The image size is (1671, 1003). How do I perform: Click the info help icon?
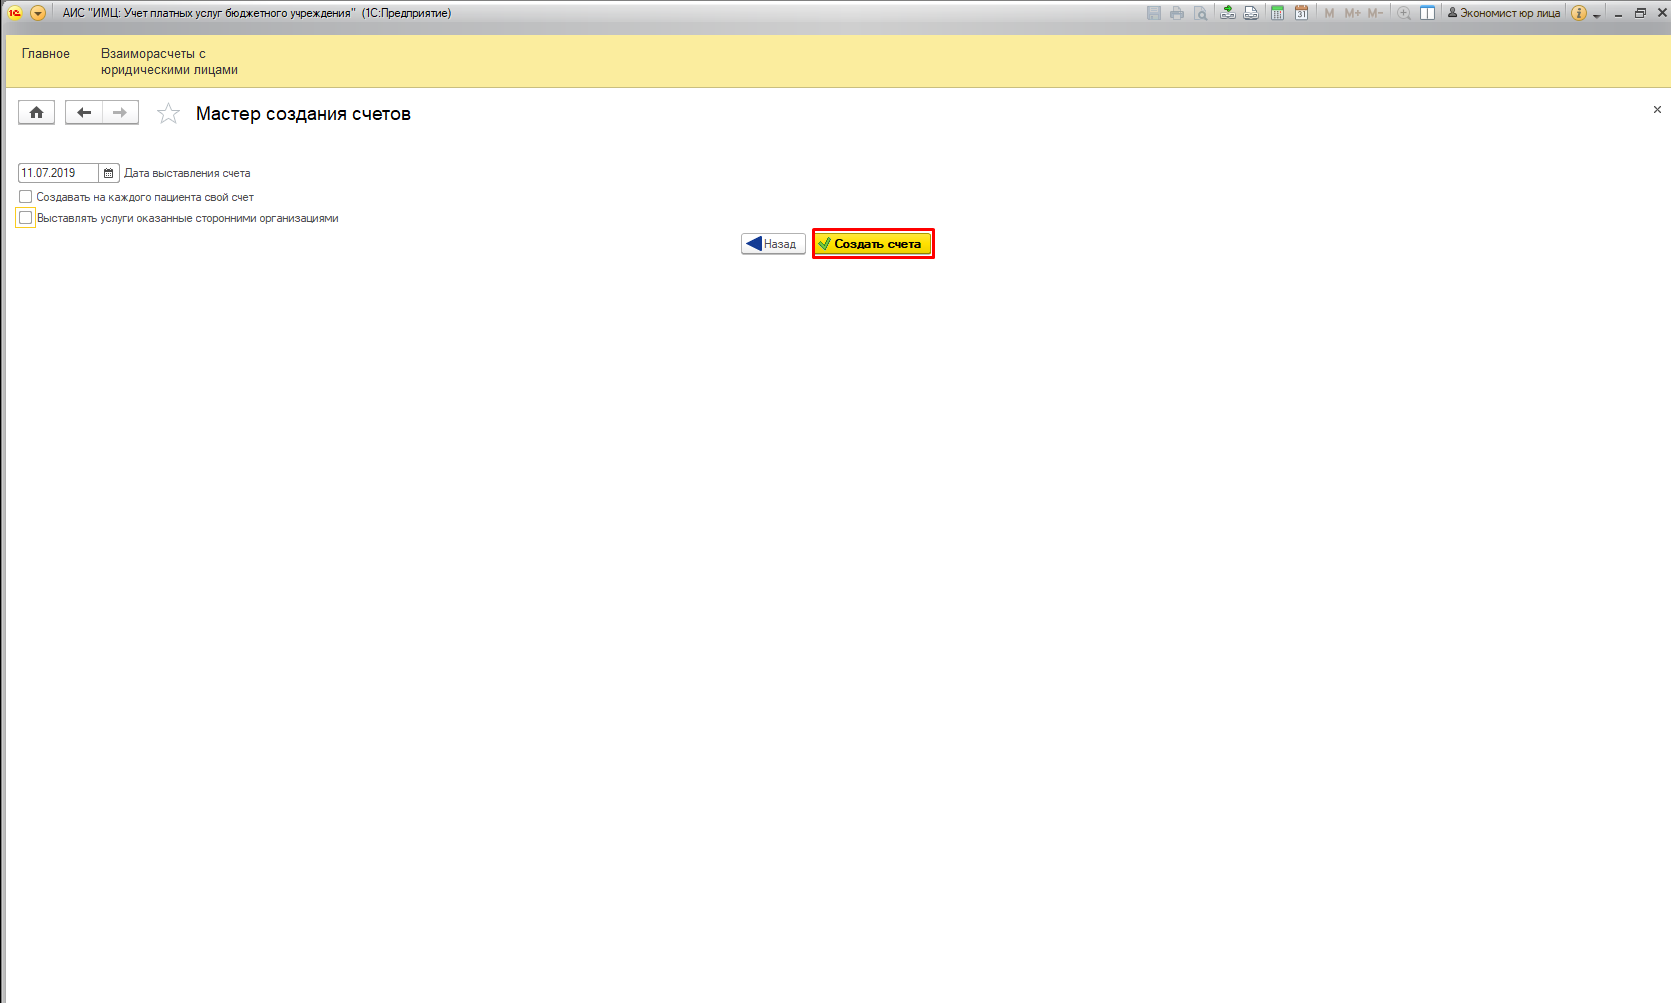[x=1578, y=13]
